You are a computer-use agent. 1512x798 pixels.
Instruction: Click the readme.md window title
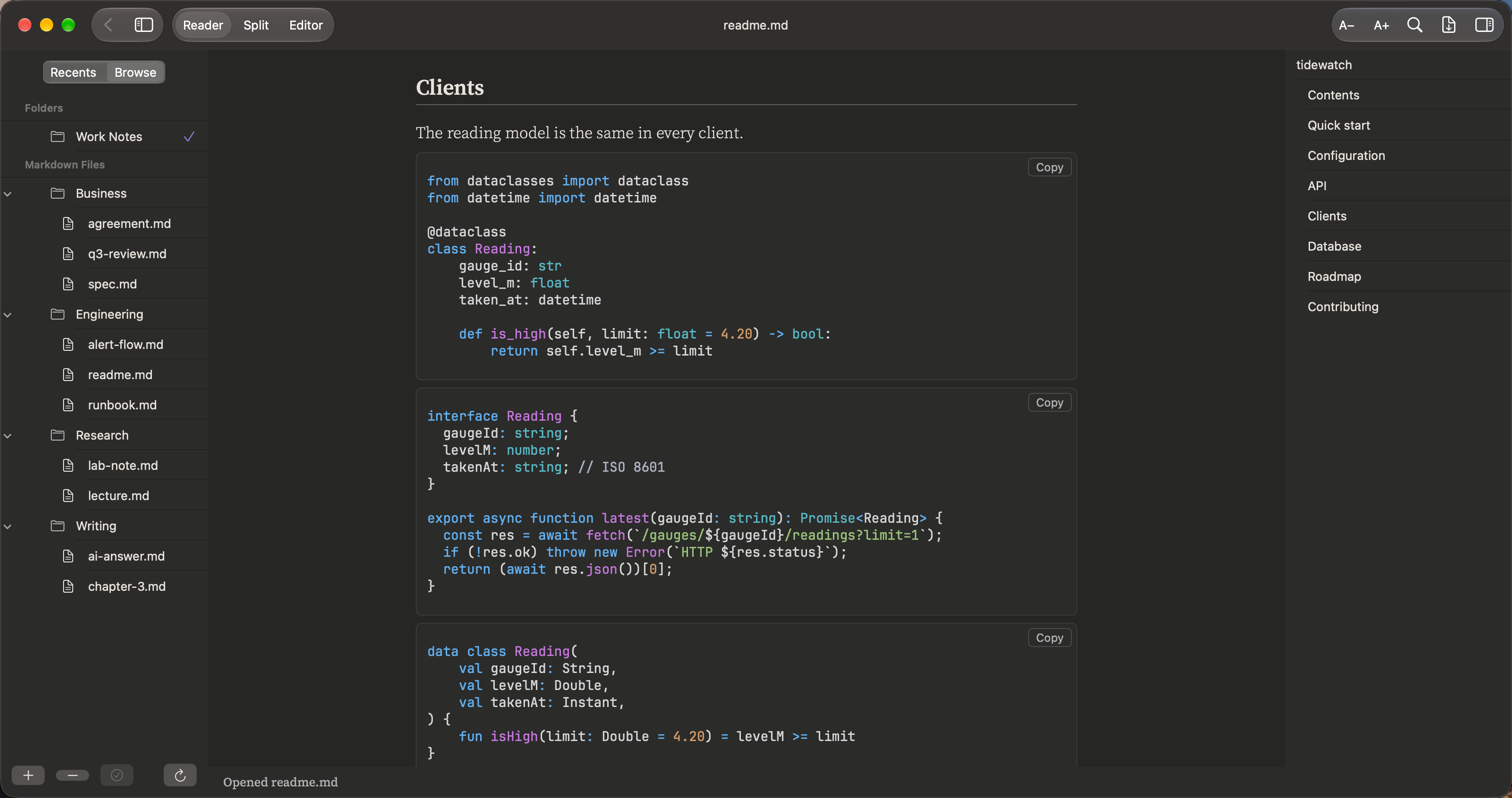point(756,25)
